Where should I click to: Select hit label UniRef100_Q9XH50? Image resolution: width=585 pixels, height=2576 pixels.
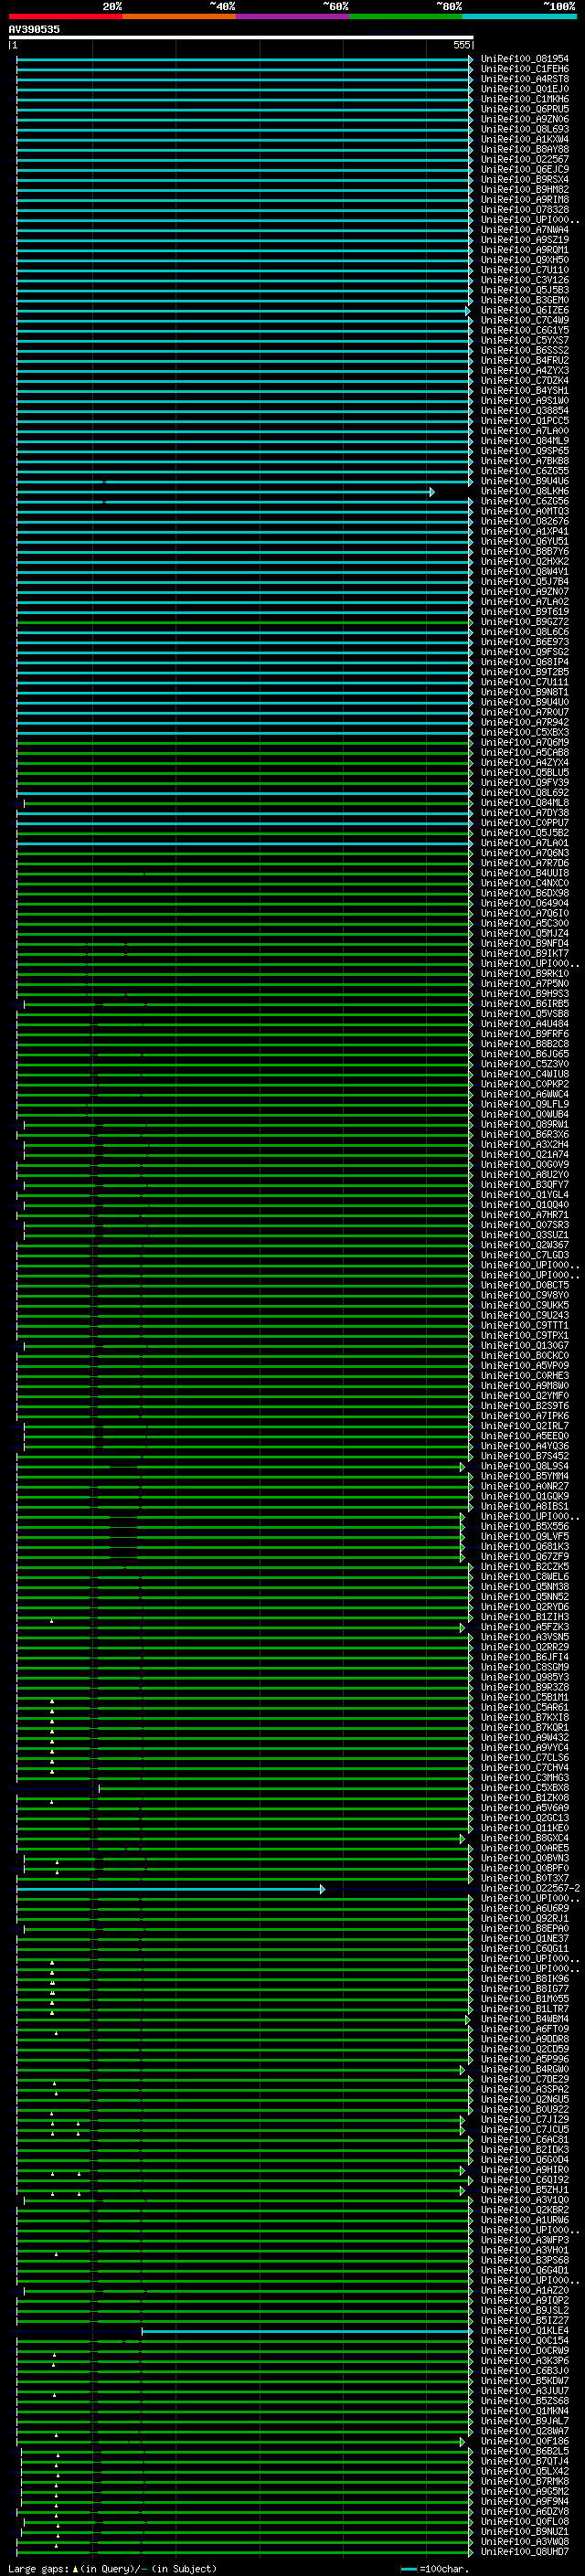525,260
